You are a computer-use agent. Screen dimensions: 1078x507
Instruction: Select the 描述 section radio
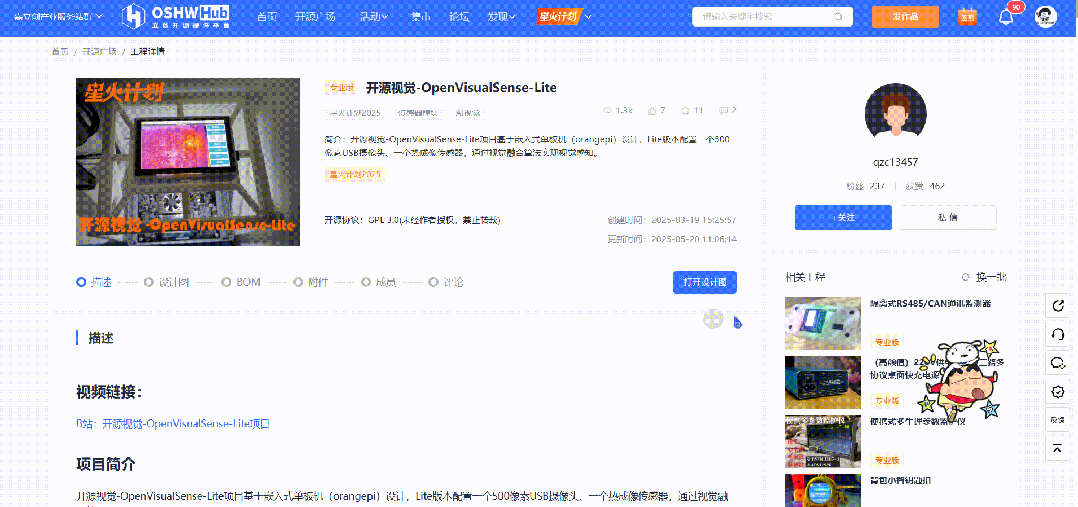(x=81, y=282)
